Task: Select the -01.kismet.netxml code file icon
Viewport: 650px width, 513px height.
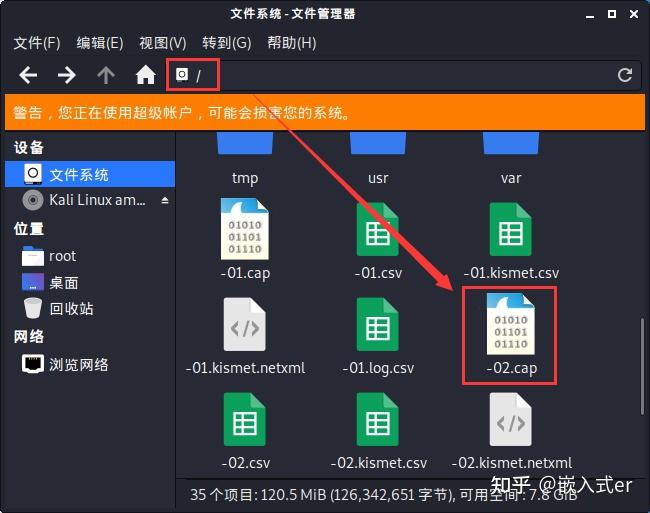Action: tap(245, 324)
